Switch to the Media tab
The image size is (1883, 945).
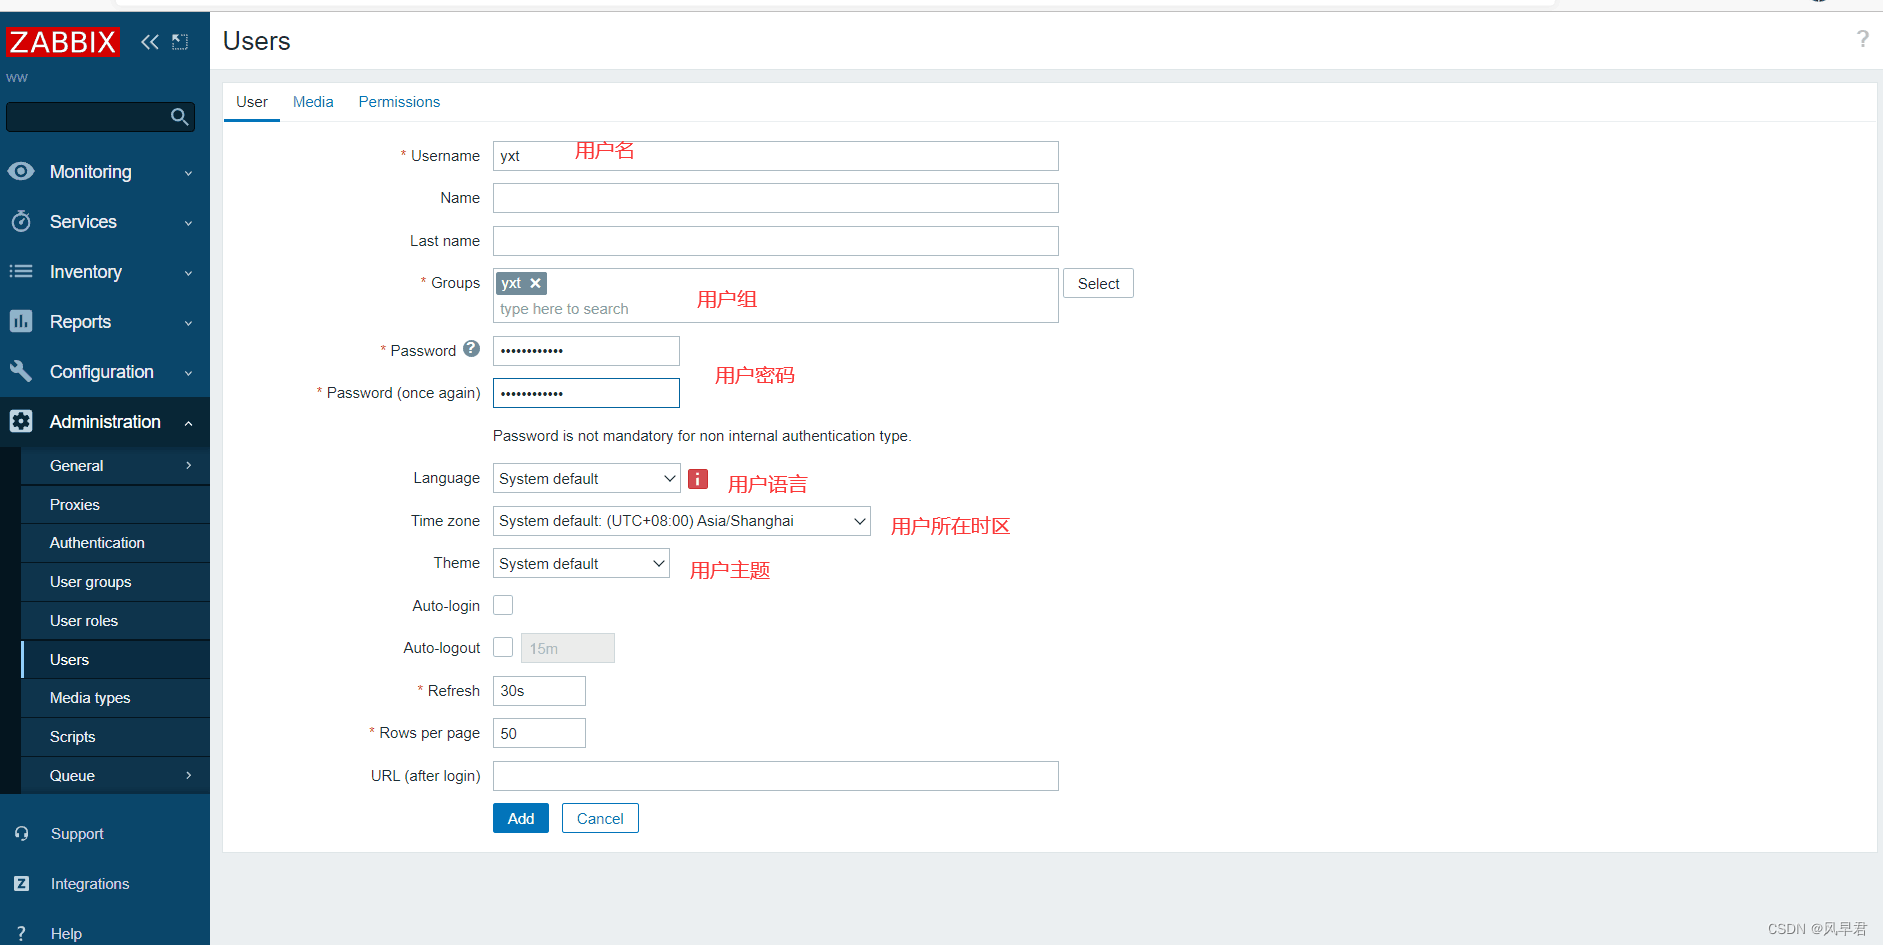313,102
